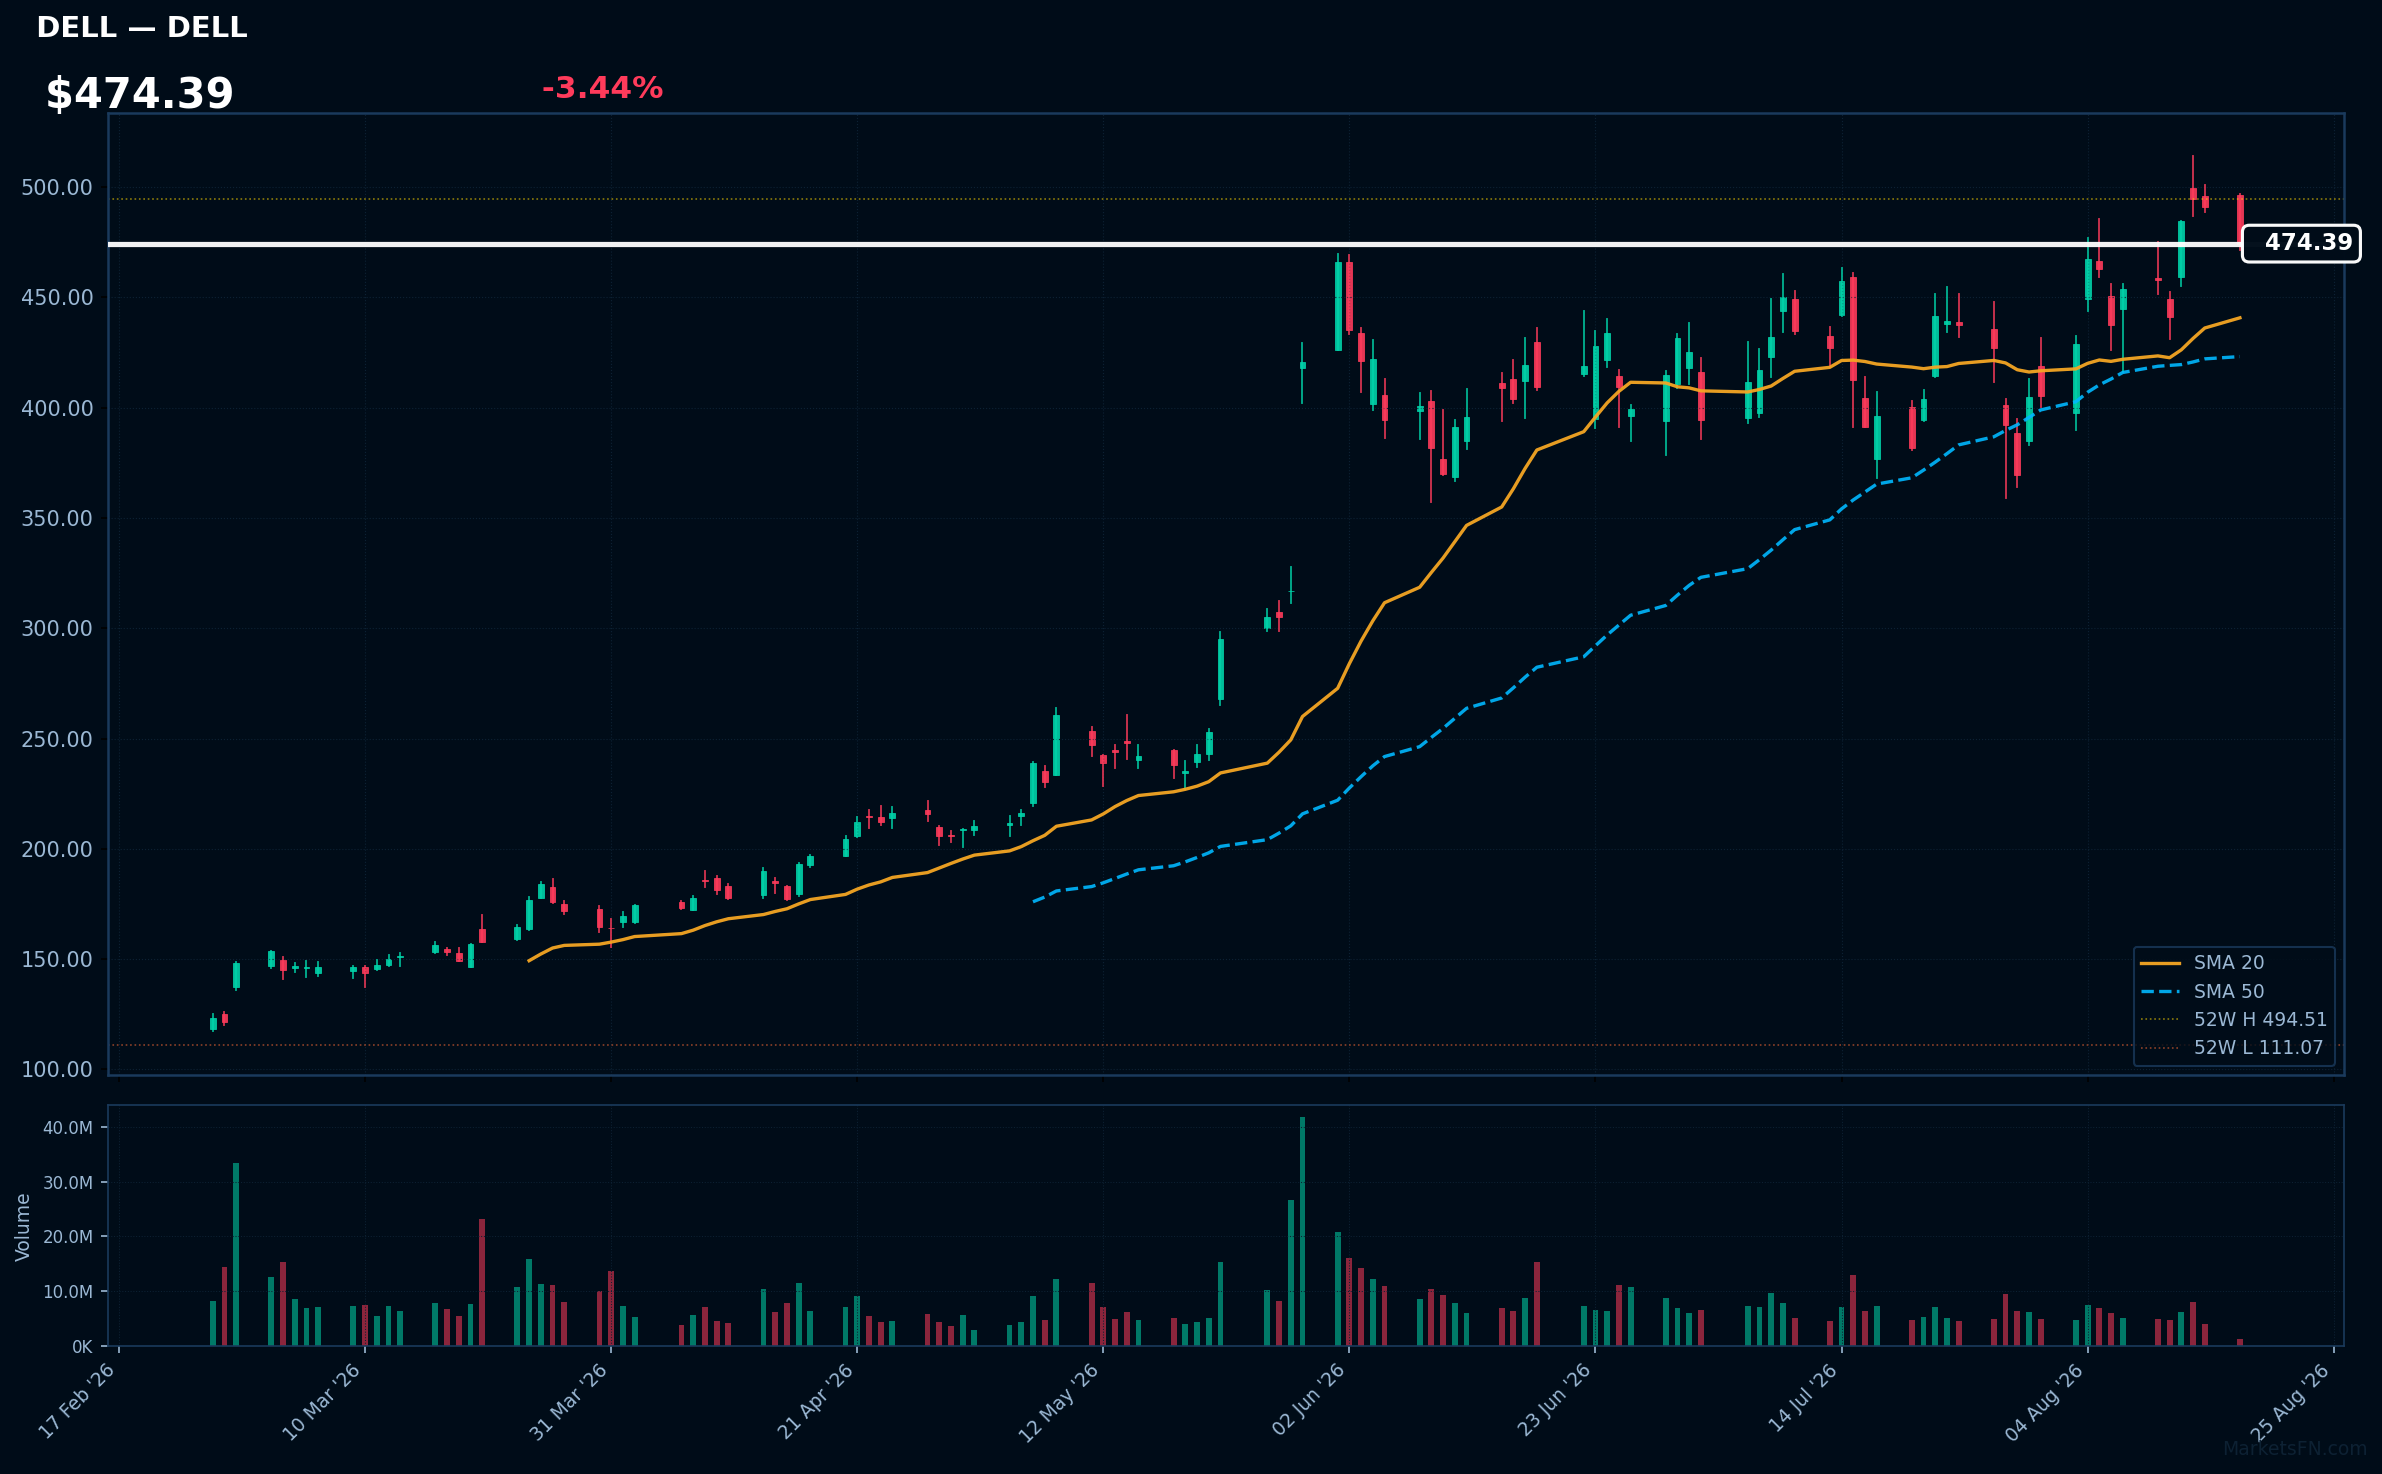This screenshot has width=2382, height=1474.
Task: Click the 200.00 price axis label
Action: (x=57, y=849)
